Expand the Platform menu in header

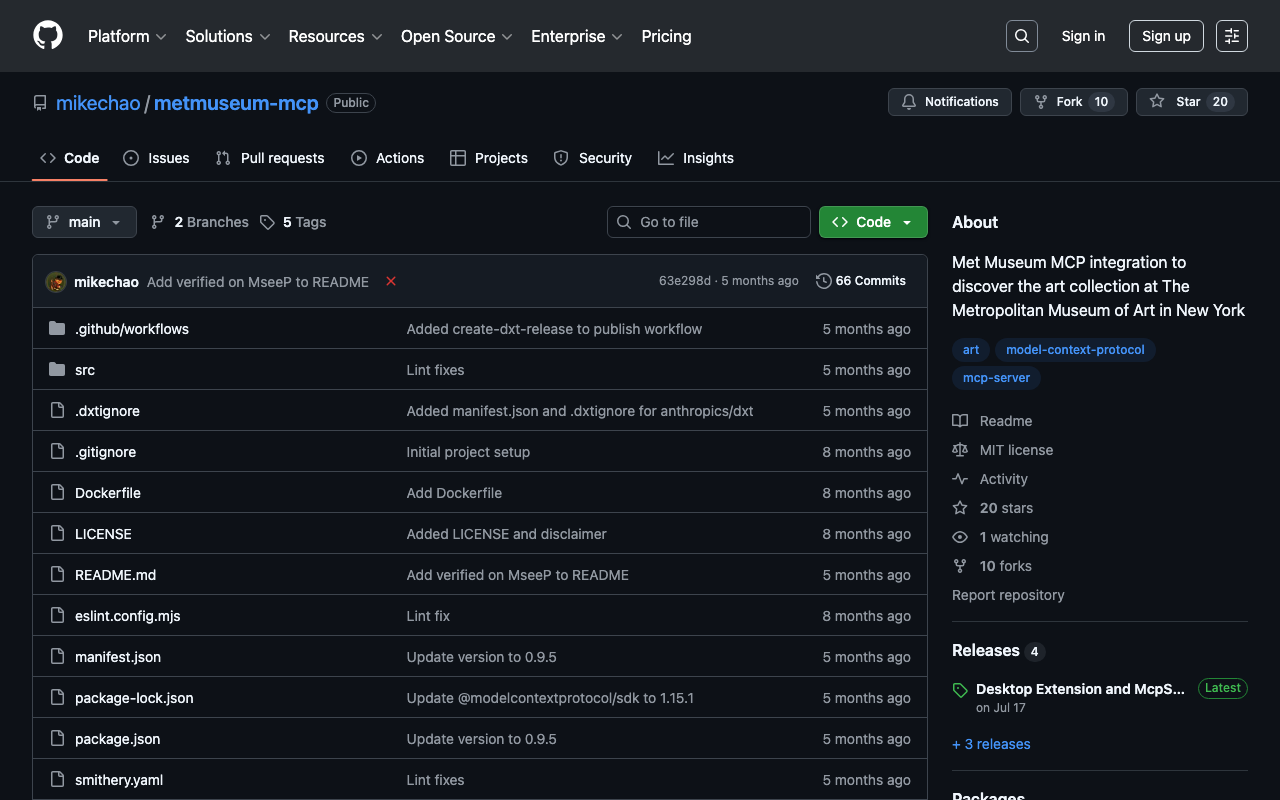click(127, 36)
